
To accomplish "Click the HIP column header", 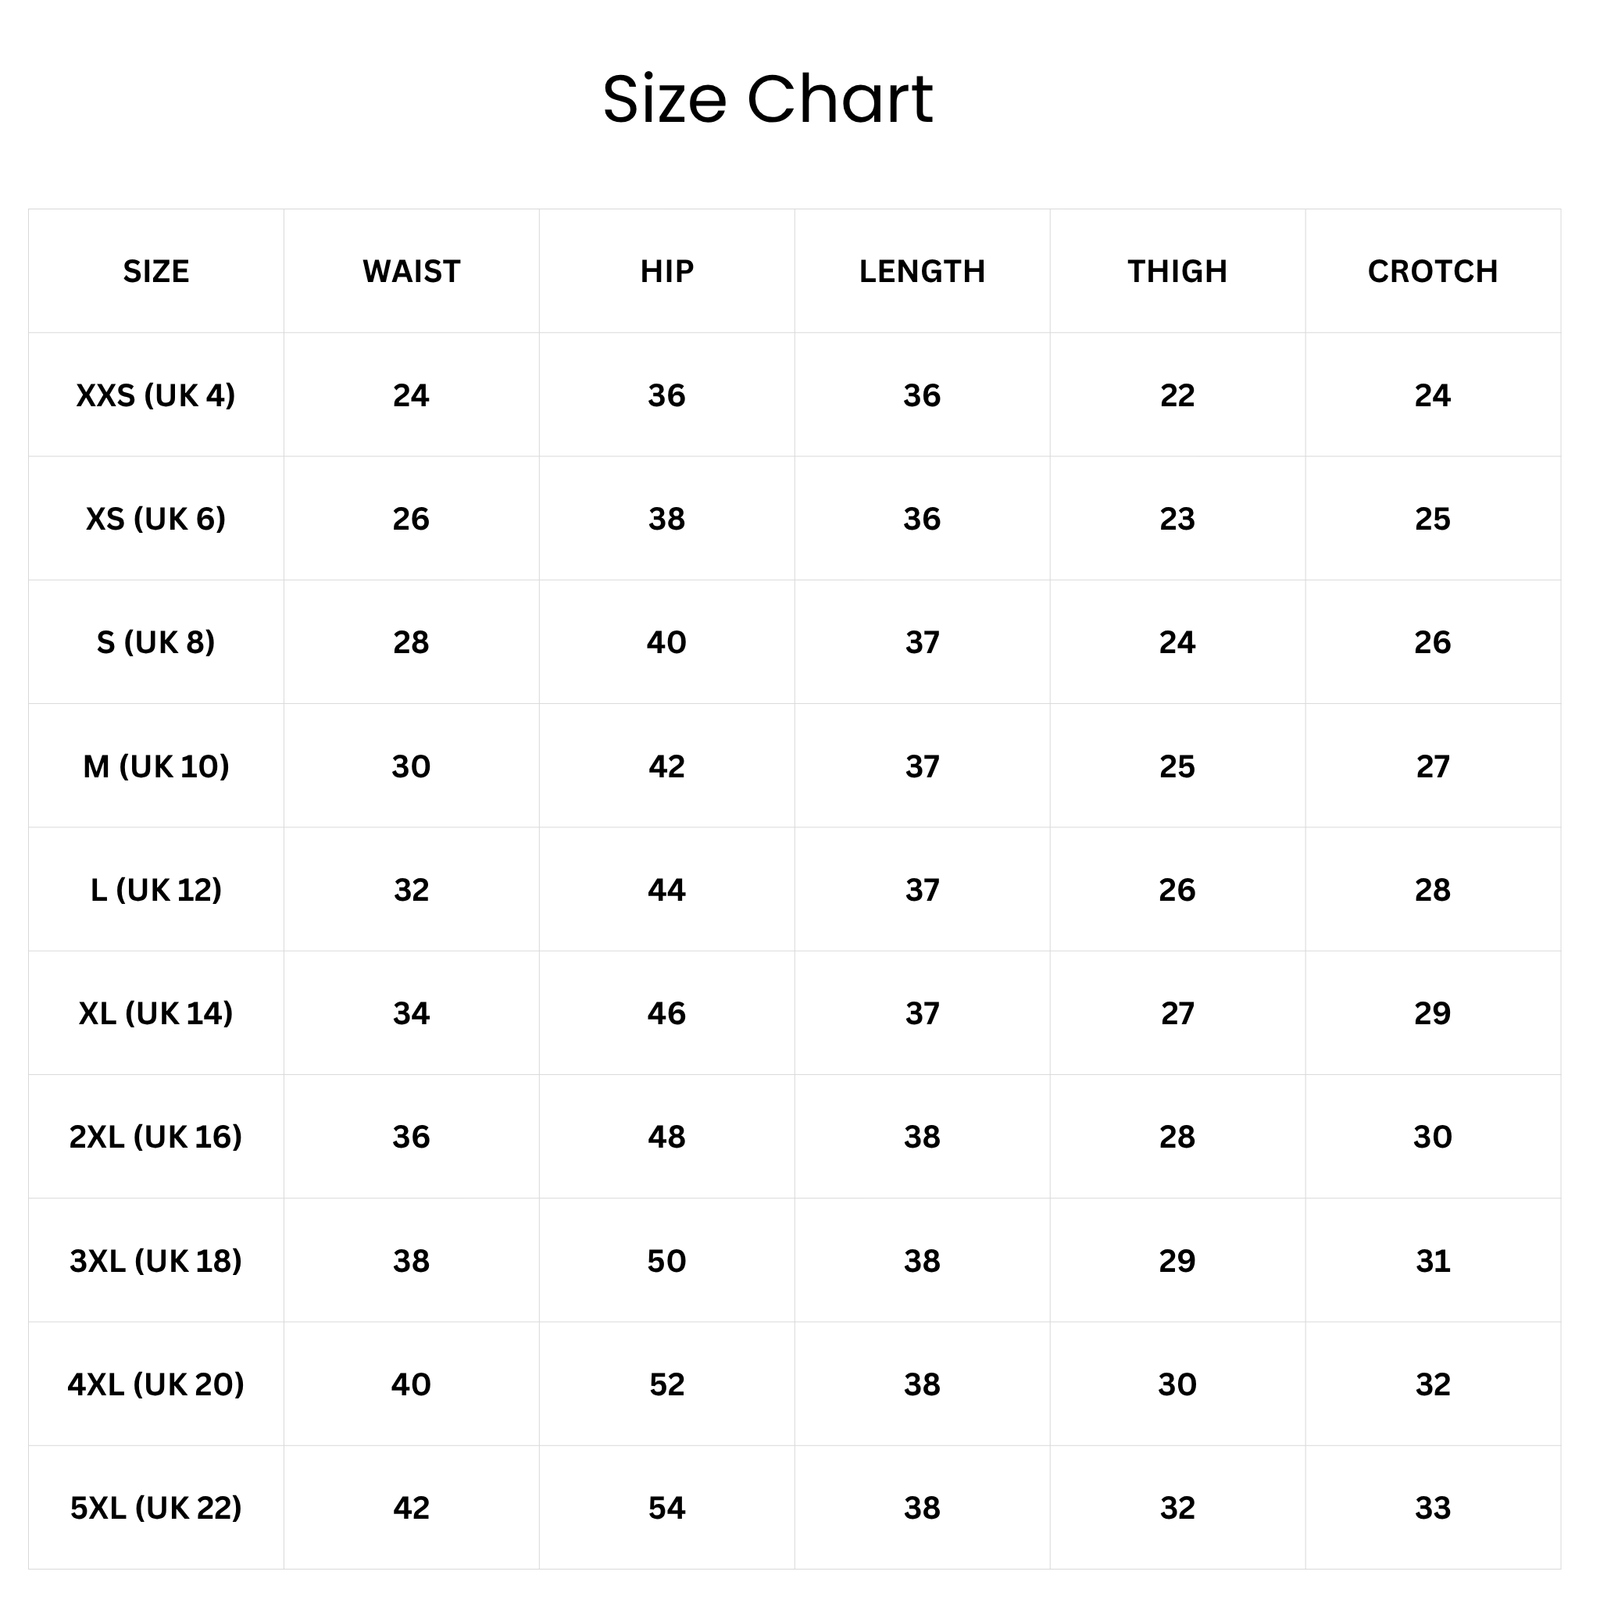I will tap(667, 271).
